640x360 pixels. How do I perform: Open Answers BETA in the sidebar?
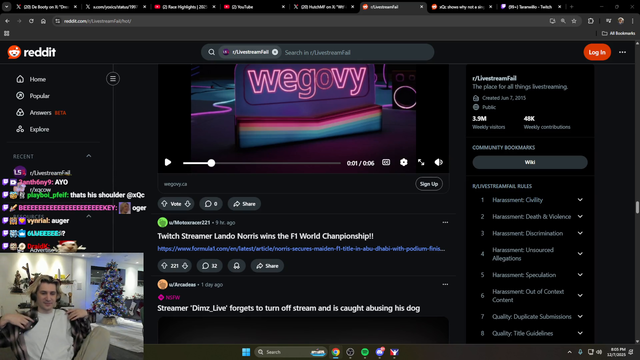(47, 113)
